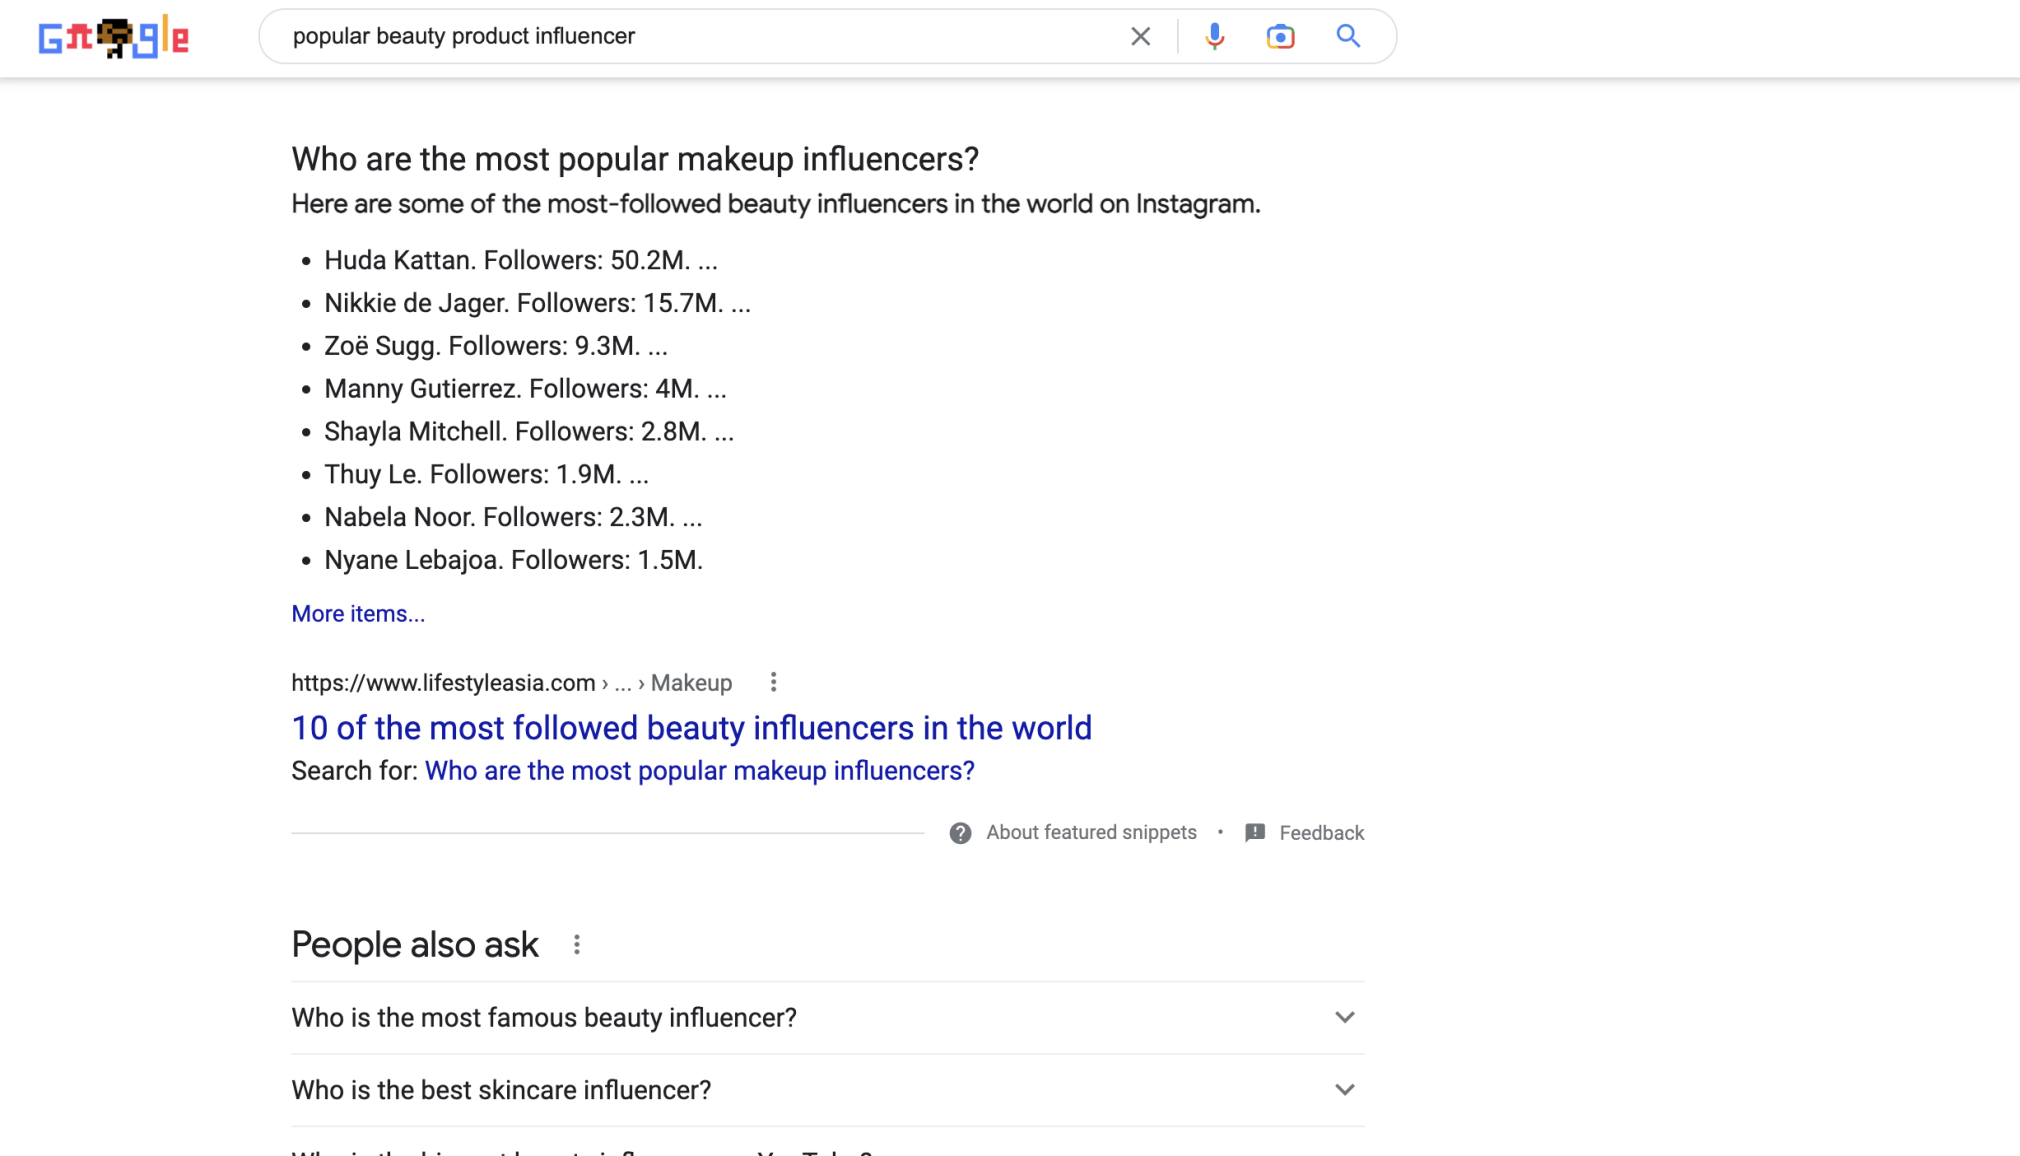Click the About featured snippets question icon
The image size is (2020, 1156).
tap(959, 833)
